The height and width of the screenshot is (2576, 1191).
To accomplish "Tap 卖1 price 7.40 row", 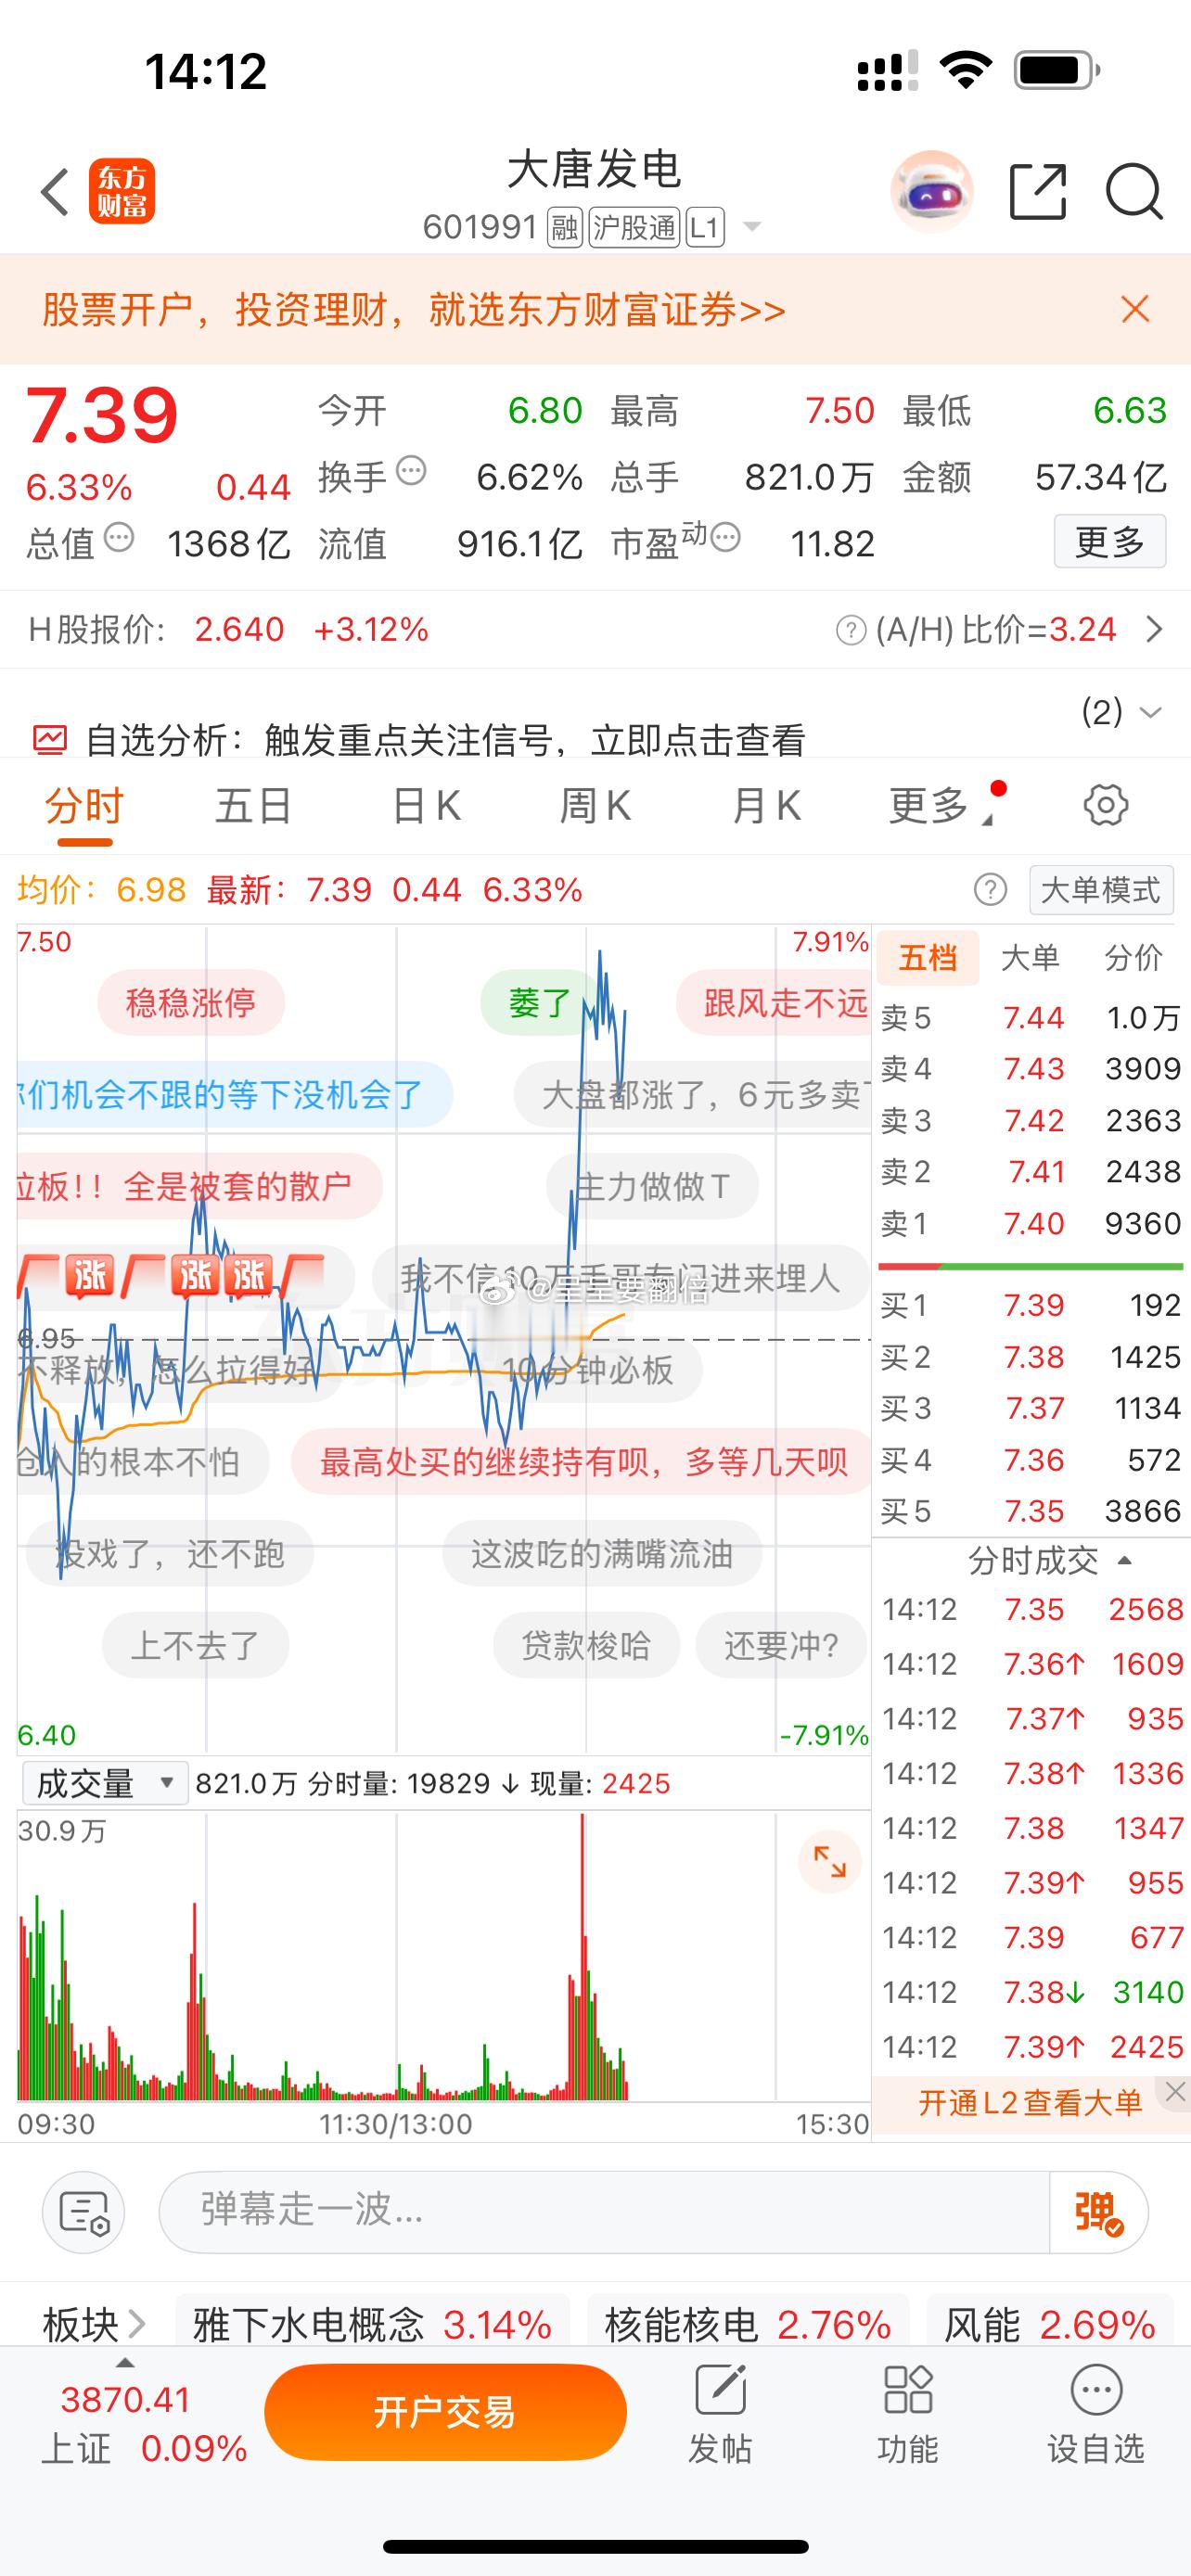I will click(1031, 1223).
